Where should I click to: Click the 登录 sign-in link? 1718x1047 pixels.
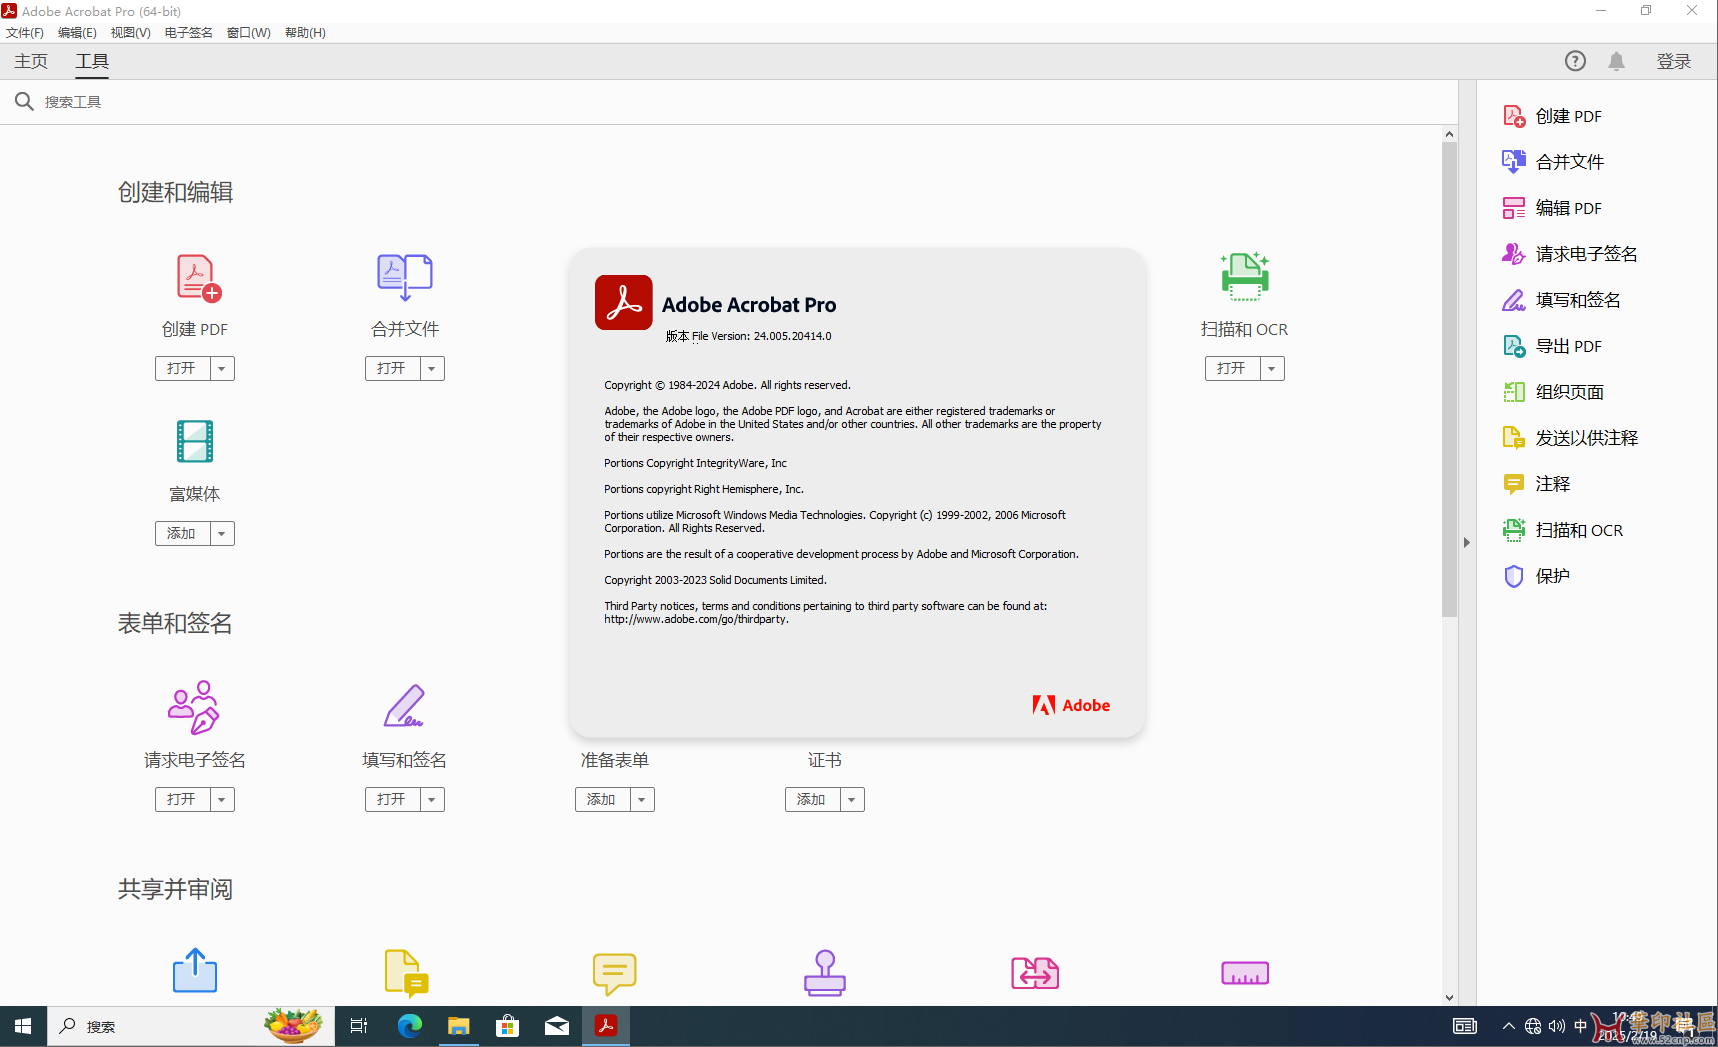coord(1673,61)
